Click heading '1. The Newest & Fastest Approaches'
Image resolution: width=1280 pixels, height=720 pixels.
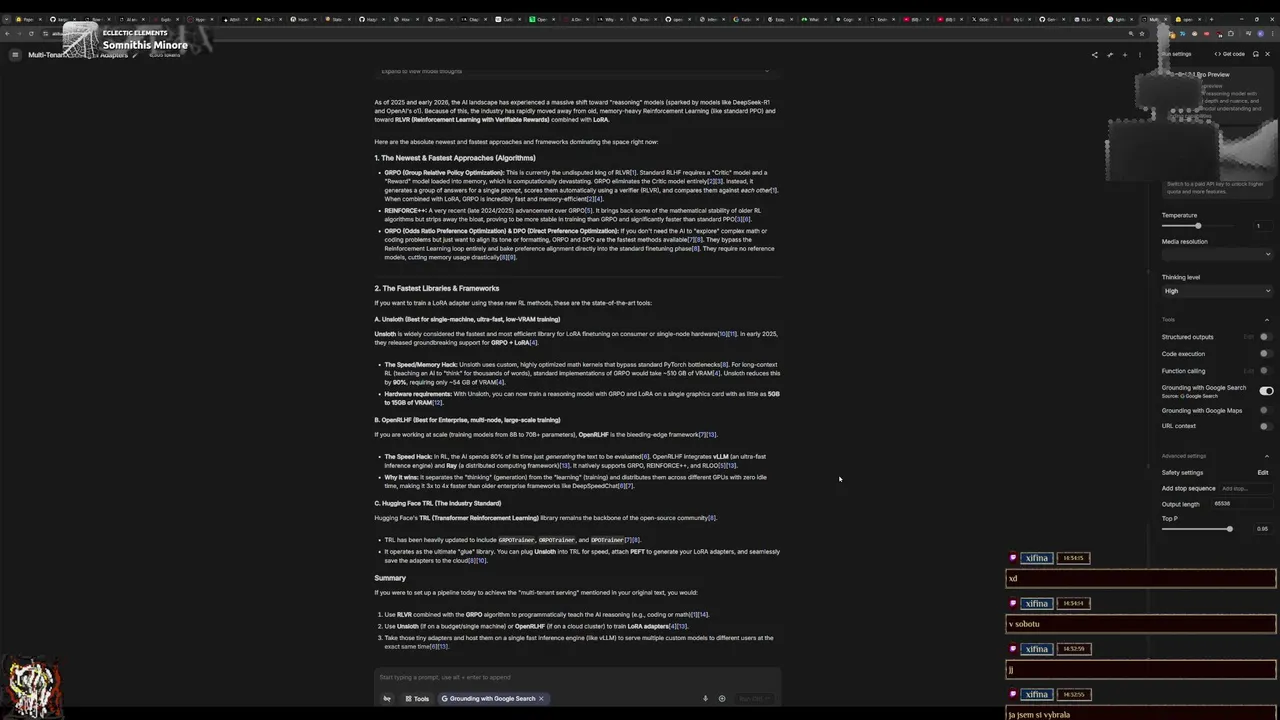coord(454,158)
